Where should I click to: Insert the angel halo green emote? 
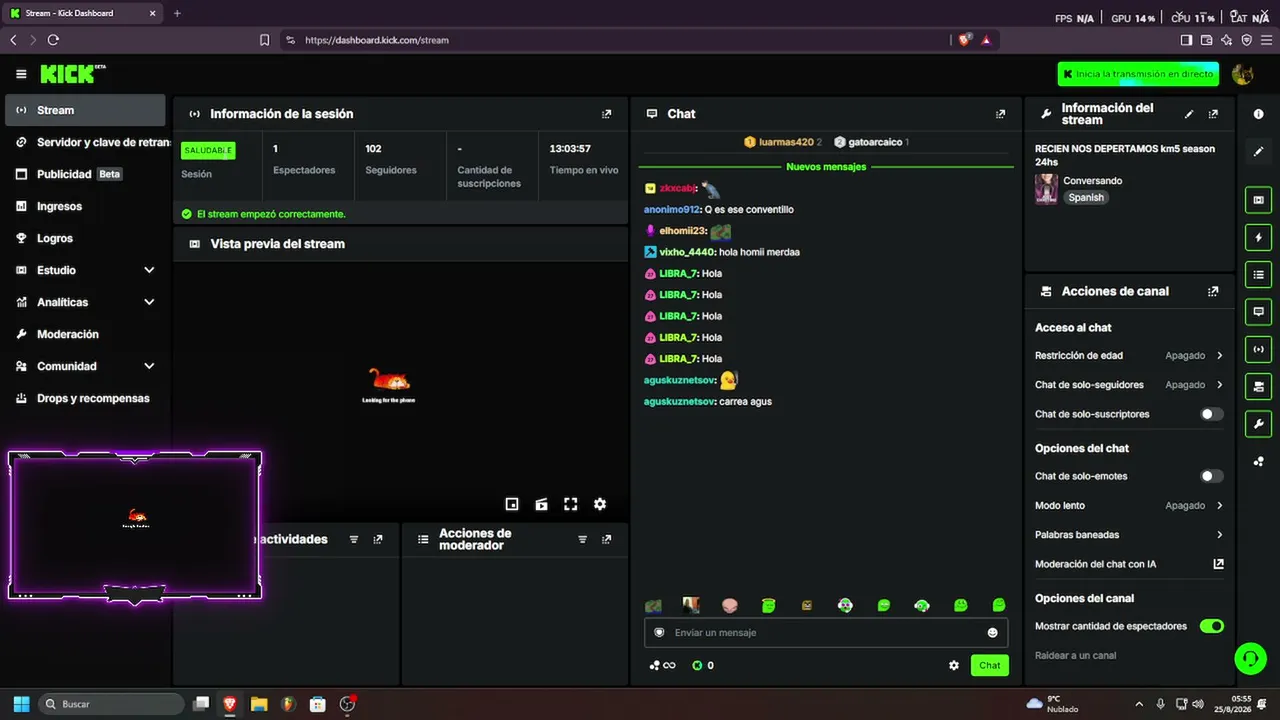[768, 605]
